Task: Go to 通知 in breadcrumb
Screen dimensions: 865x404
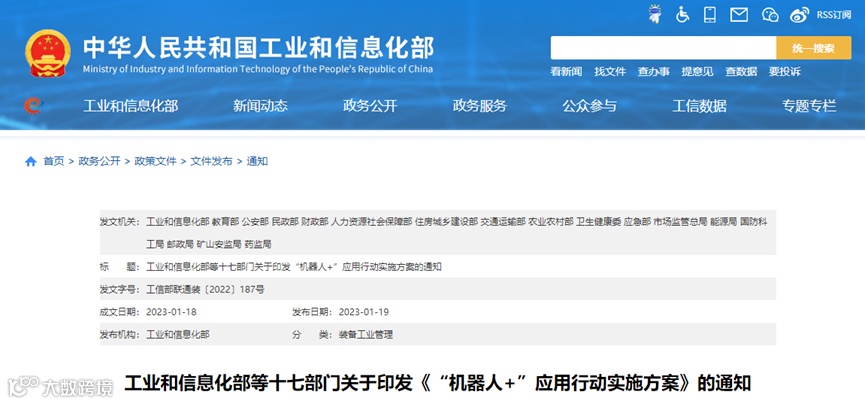Action: click(257, 161)
